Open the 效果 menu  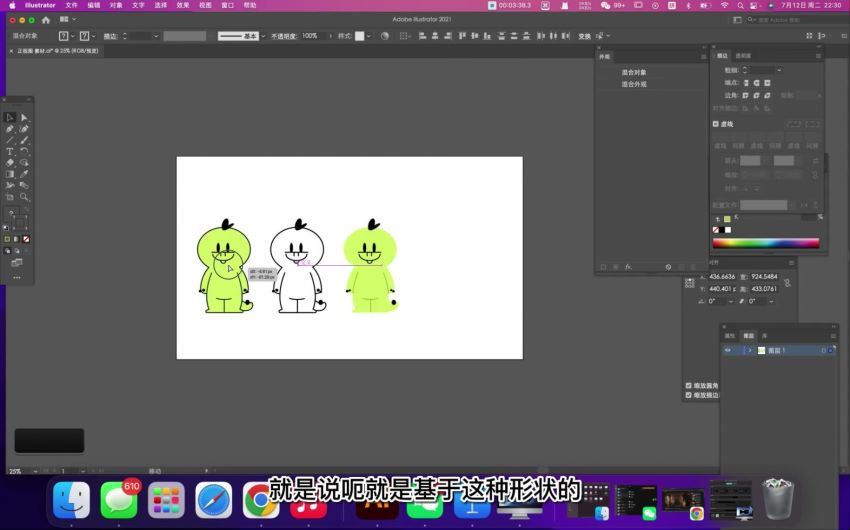coord(183,5)
